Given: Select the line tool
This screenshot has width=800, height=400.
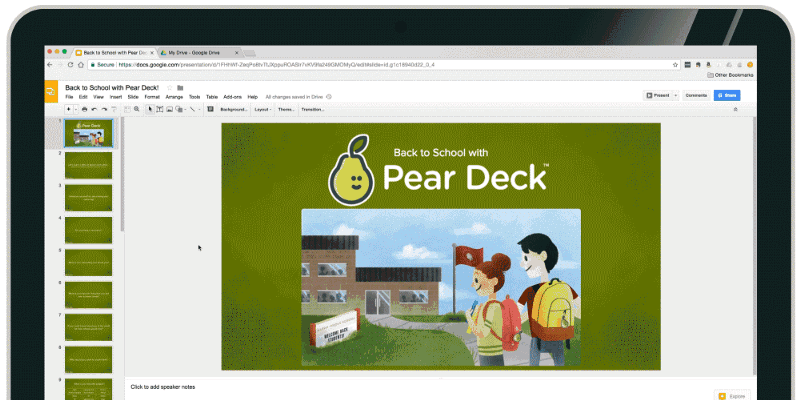Looking at the screenshot, I should [x=192, y=109].
